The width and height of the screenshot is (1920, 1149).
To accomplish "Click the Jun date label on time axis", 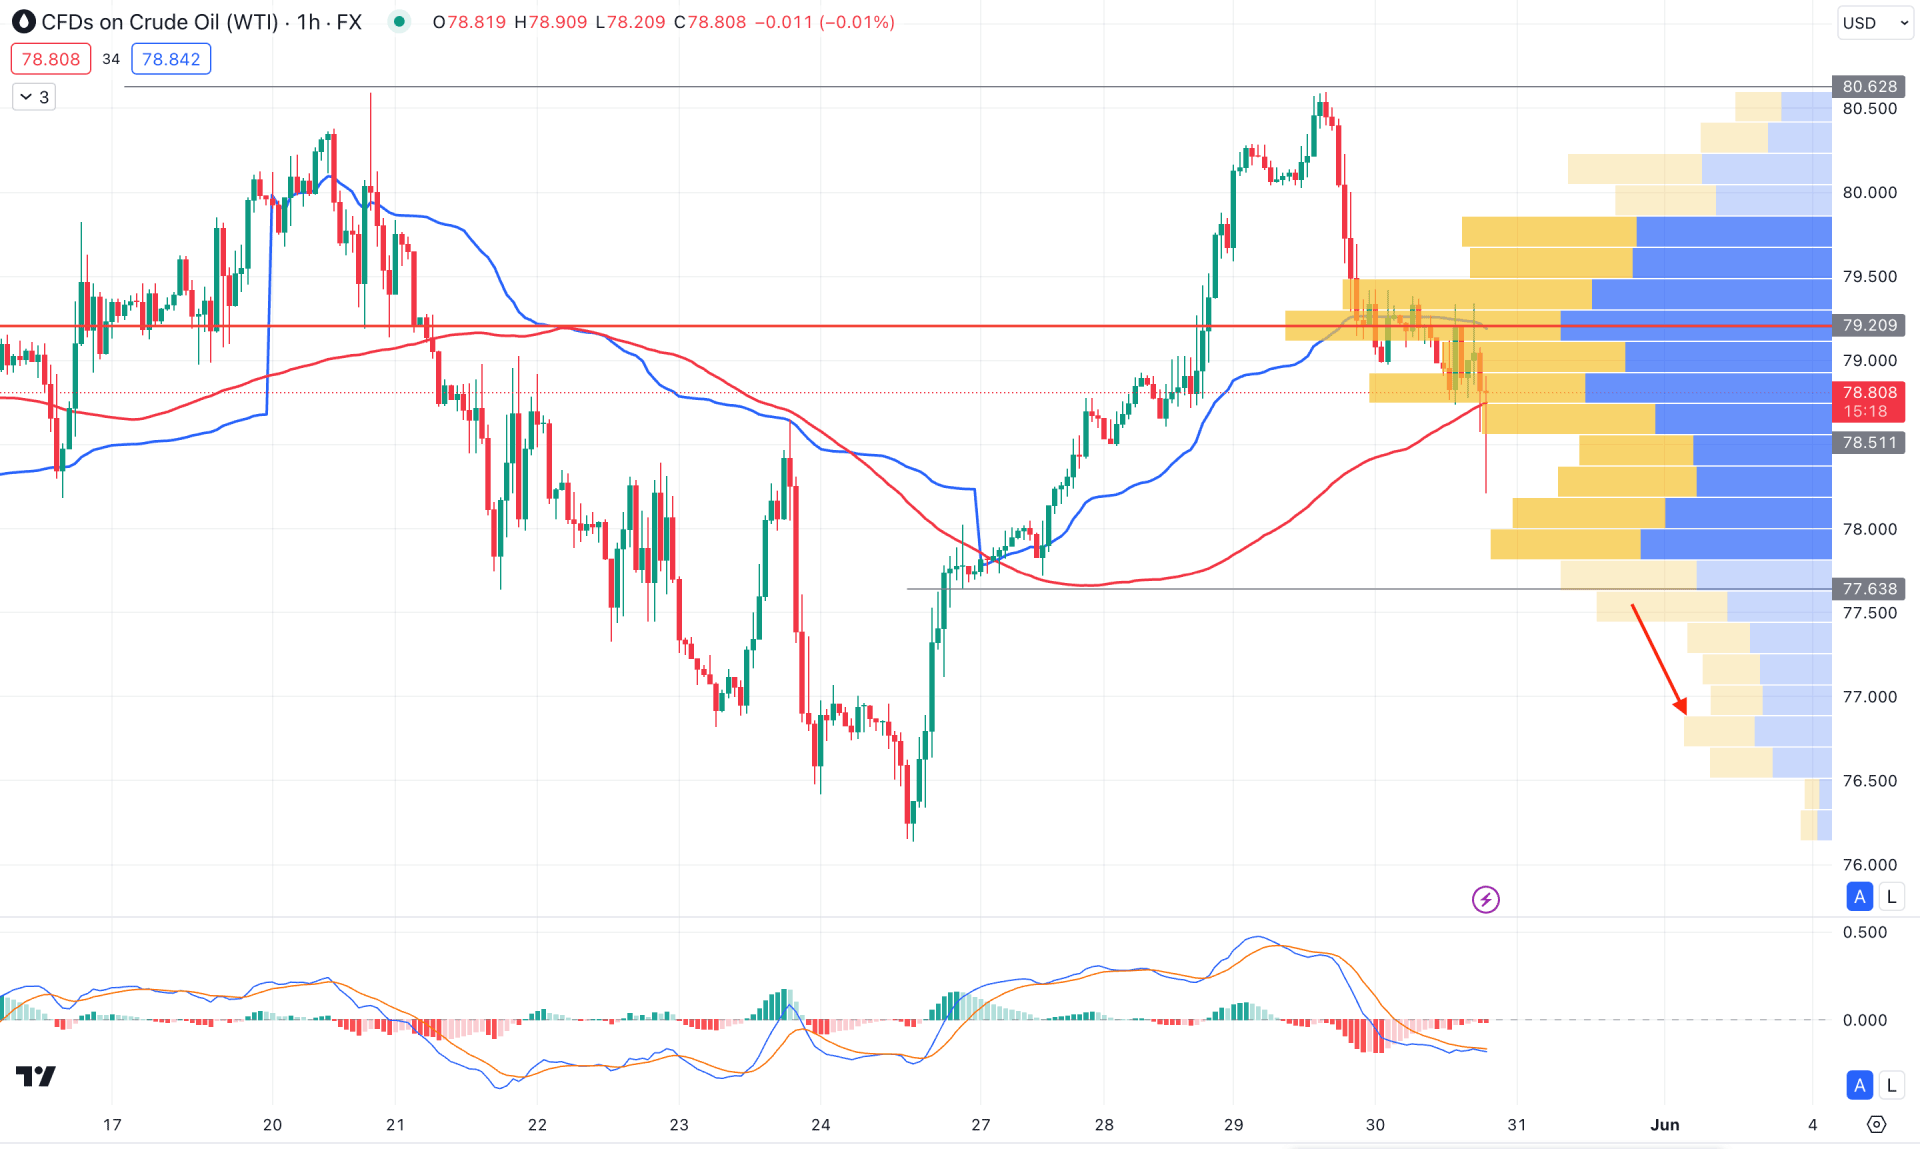I will coord(1665,1124).
